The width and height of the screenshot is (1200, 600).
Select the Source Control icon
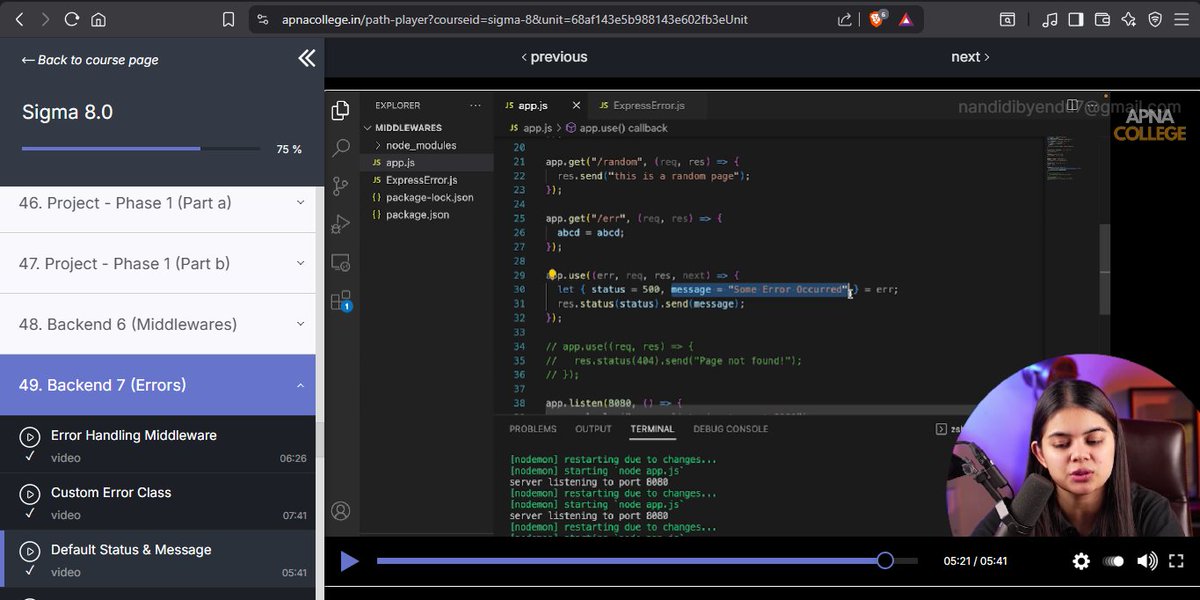[340, 186]
